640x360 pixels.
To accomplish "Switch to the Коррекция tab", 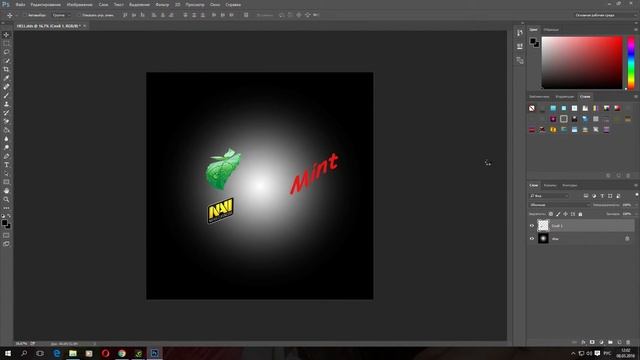I will coord(565,97).
